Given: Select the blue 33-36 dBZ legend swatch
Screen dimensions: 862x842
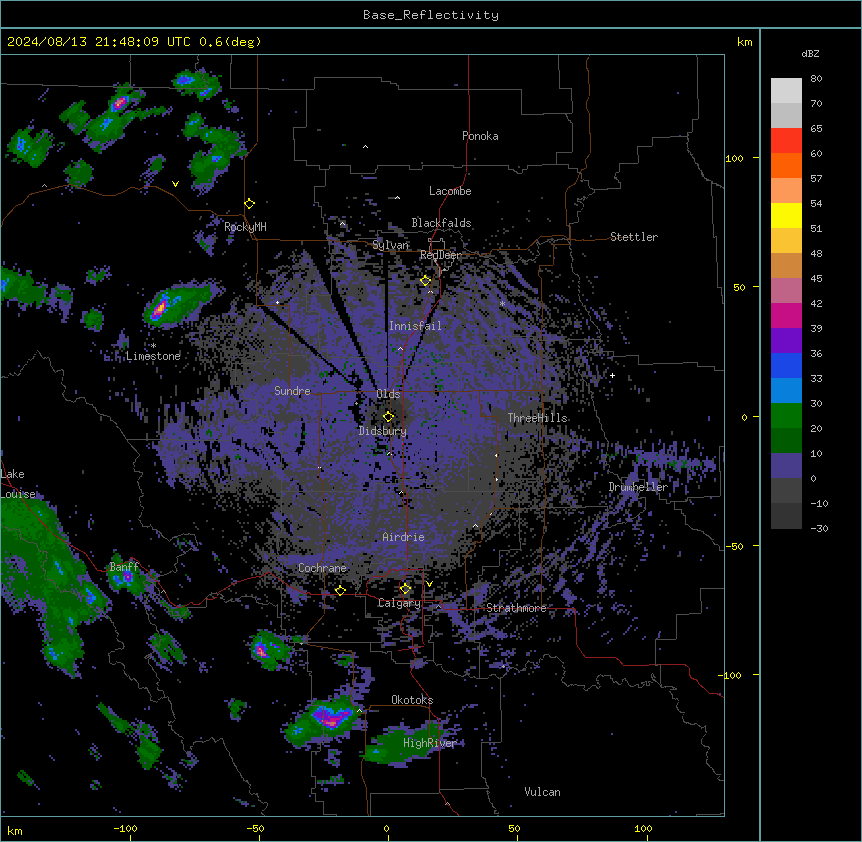Looking at the screenshot, I should (x=786, y=365).
